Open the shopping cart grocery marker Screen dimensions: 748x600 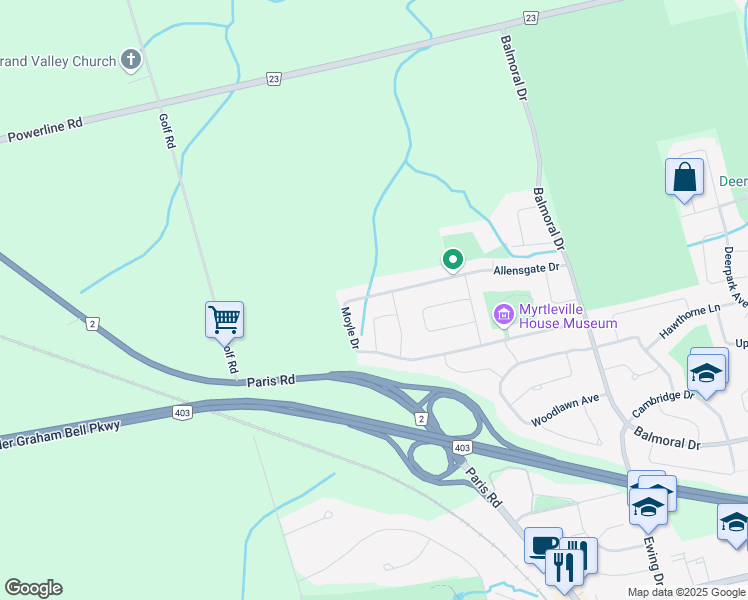pos(225,322)
